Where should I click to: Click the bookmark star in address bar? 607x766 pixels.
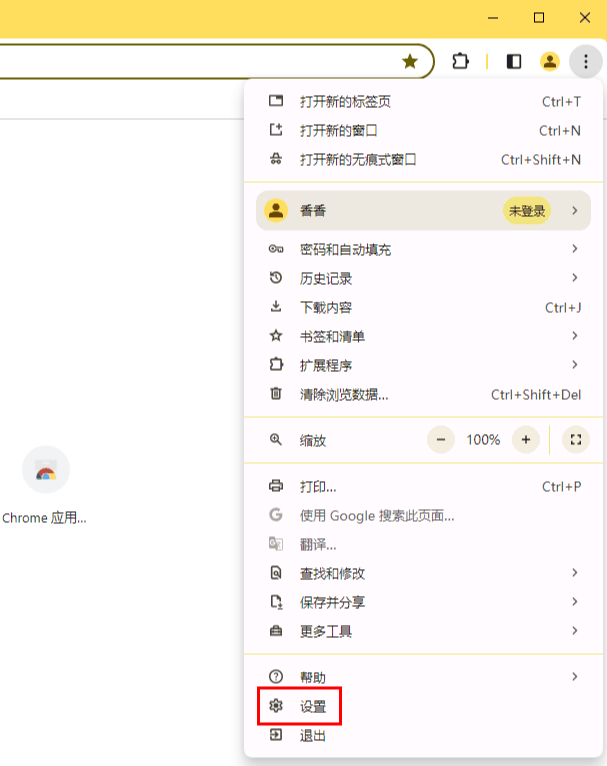tap(410, 62)
